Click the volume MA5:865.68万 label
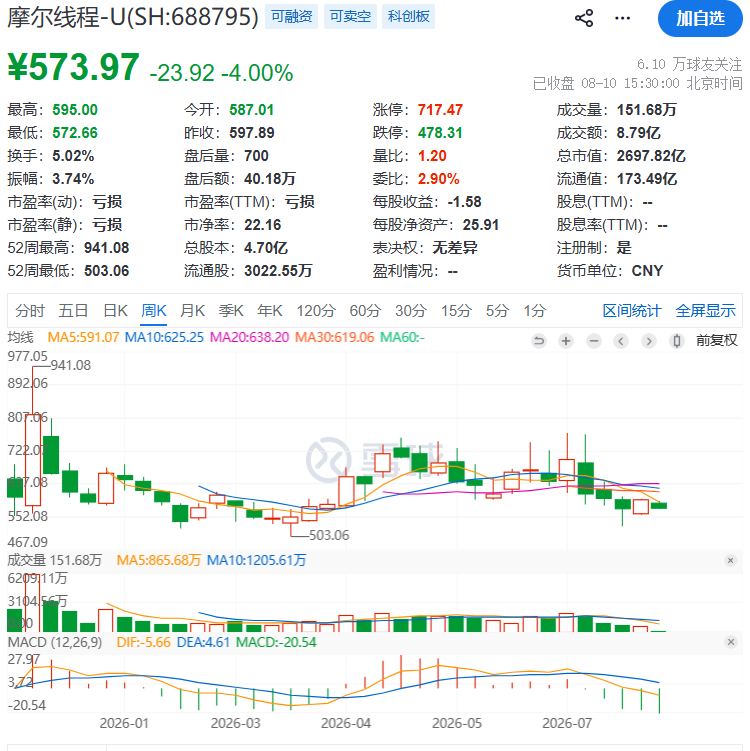750x751 pixels. pos(159,560)
